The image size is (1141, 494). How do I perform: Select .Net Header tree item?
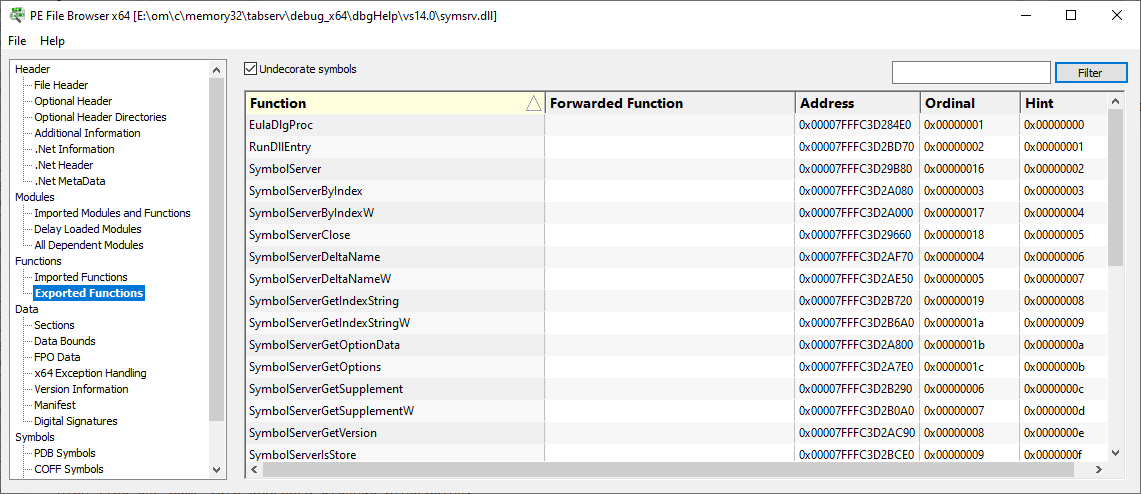pos(63,165)
